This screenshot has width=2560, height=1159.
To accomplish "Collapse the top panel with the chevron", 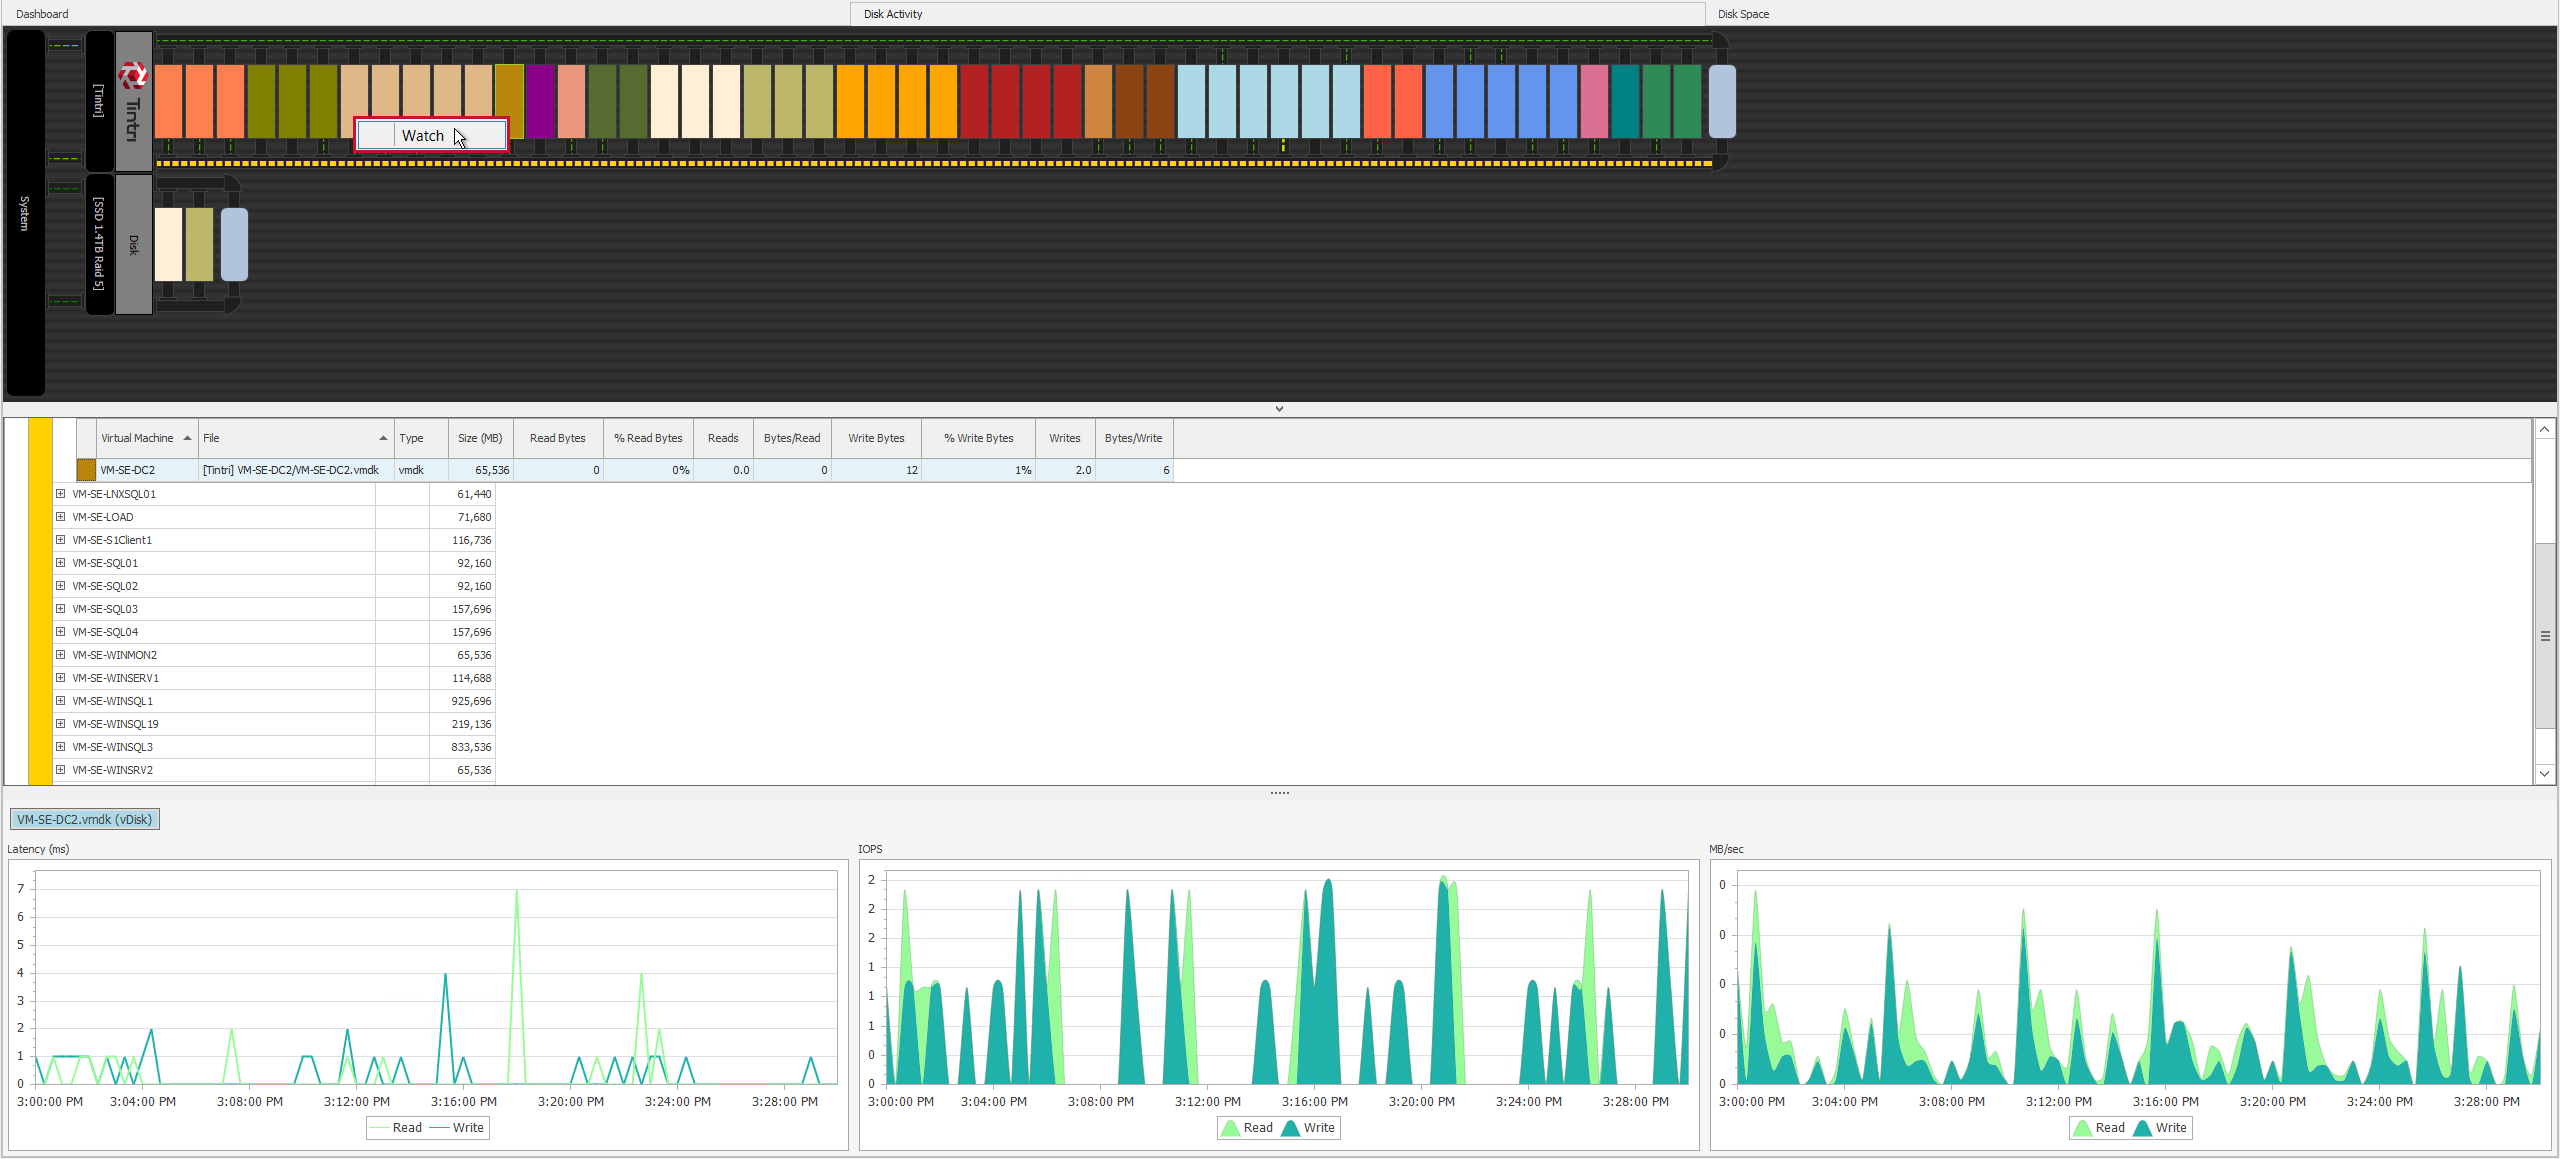I will coord(1279,408).
